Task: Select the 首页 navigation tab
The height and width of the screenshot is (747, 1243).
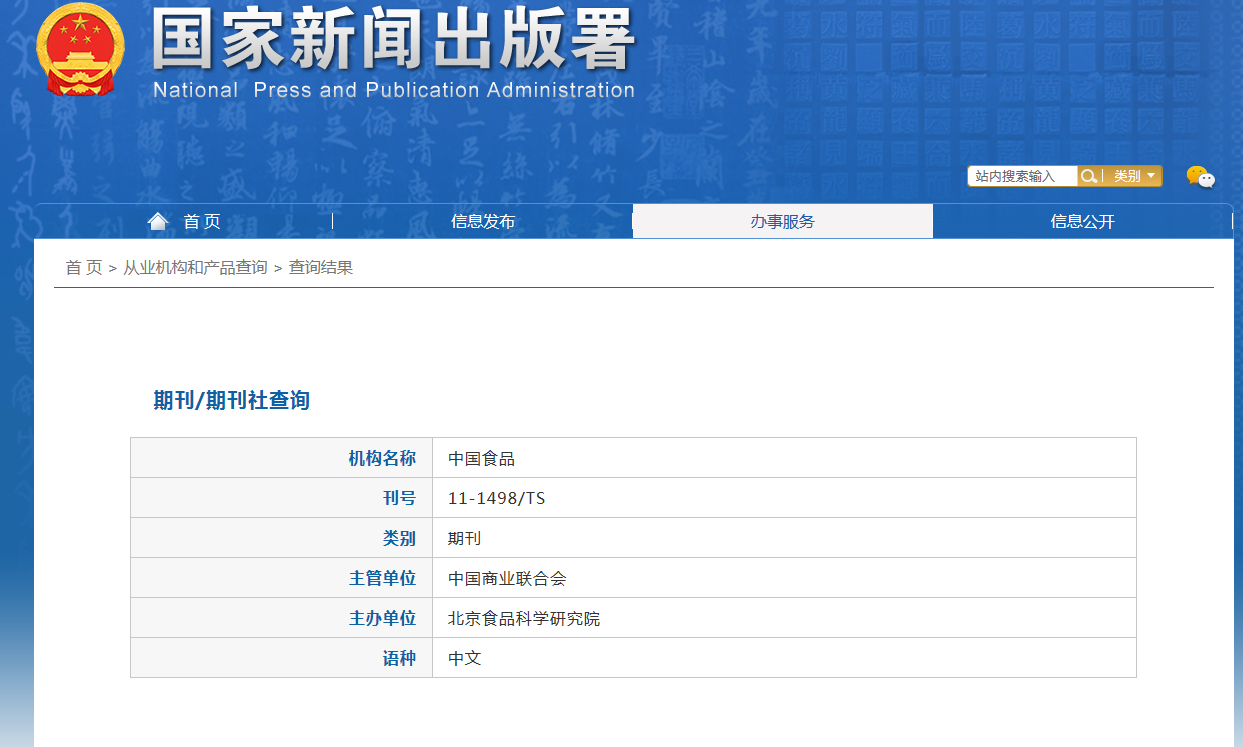Action: [203, 221]
